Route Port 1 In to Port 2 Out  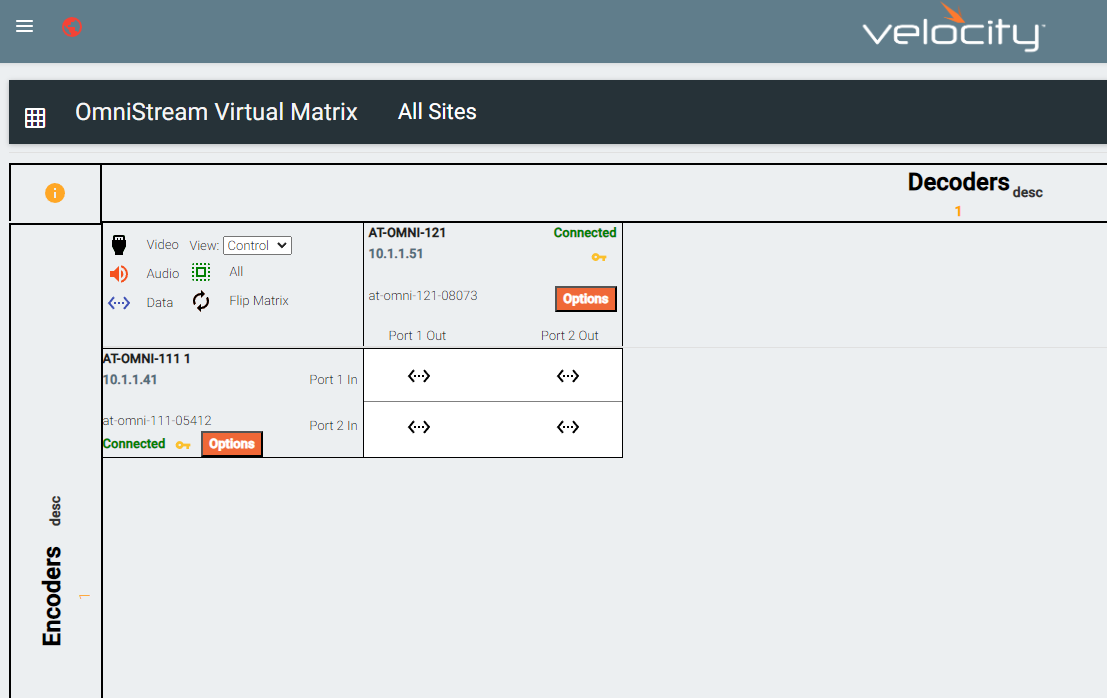click(568, 375)
